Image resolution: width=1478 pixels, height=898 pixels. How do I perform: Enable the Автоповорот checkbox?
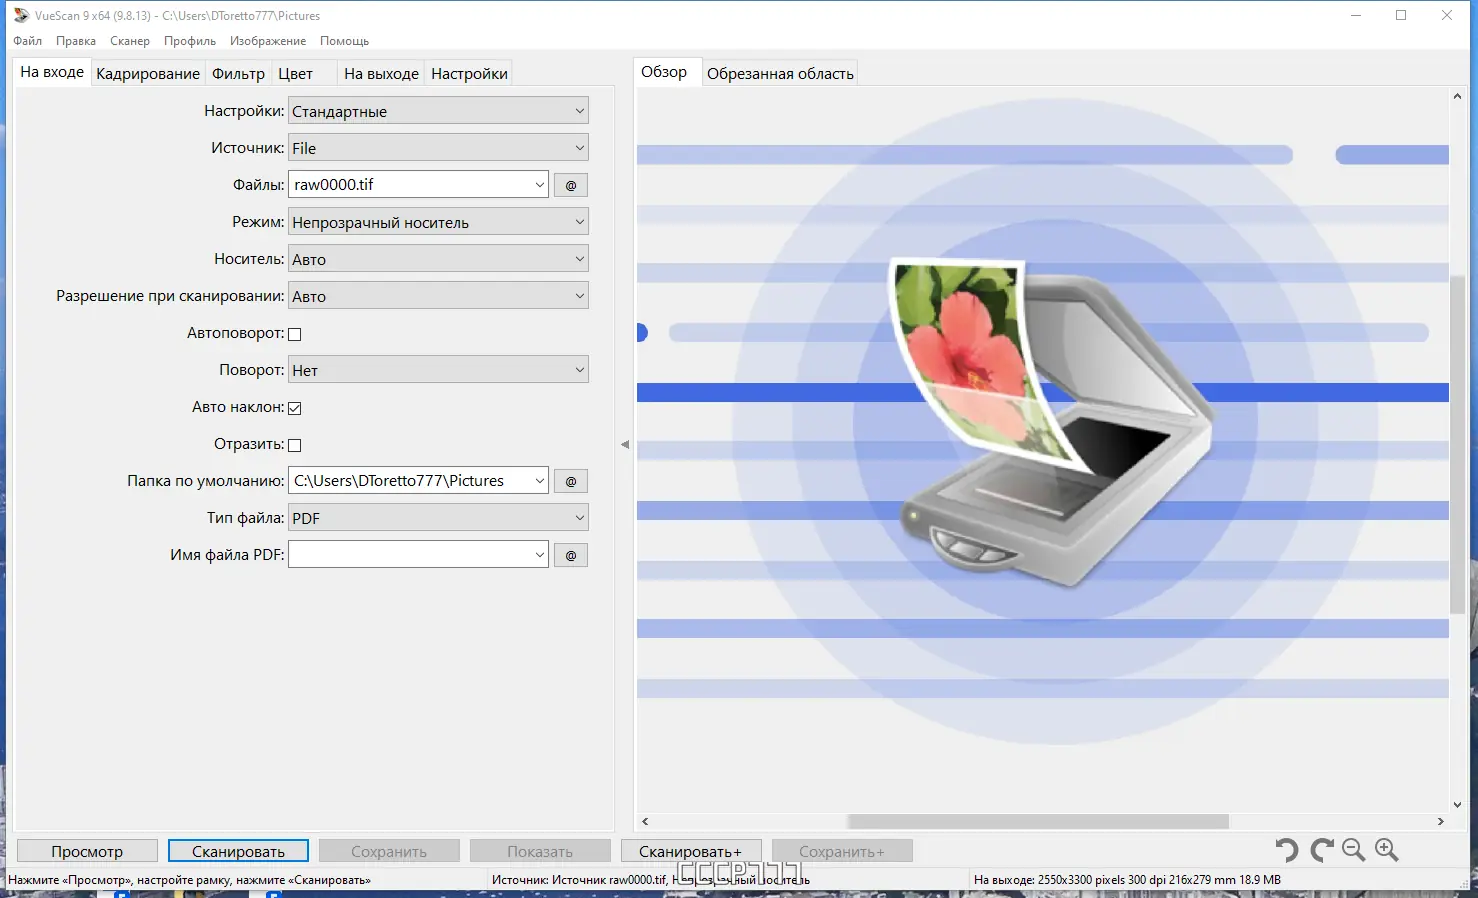click(x=295, y=334)
